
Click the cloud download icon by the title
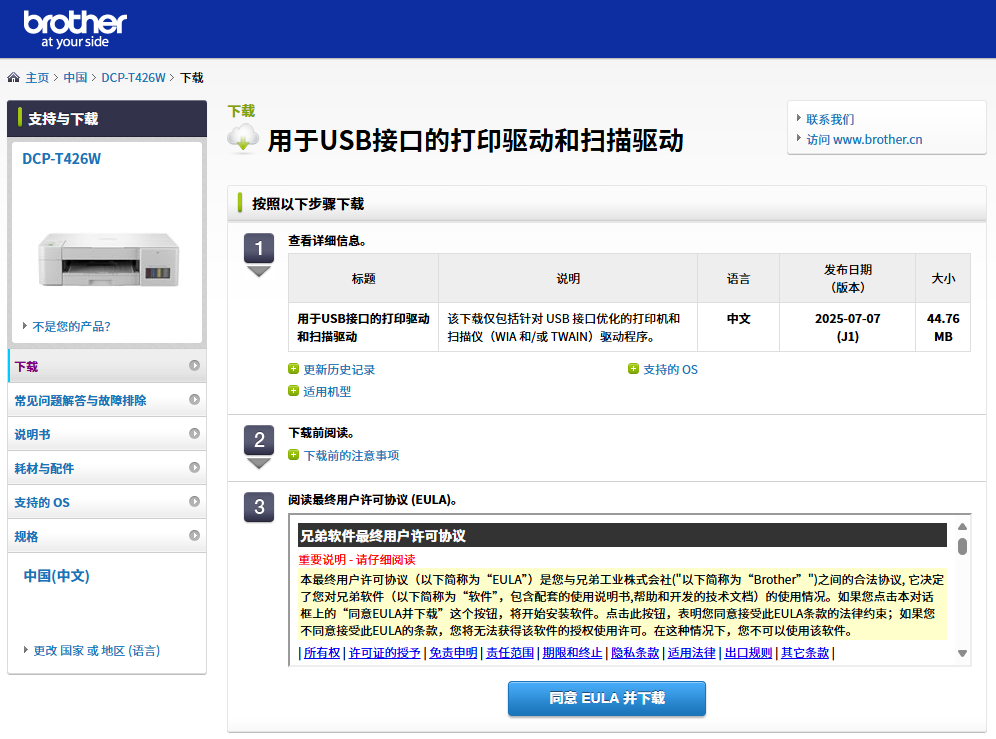(x=243, y=139)
